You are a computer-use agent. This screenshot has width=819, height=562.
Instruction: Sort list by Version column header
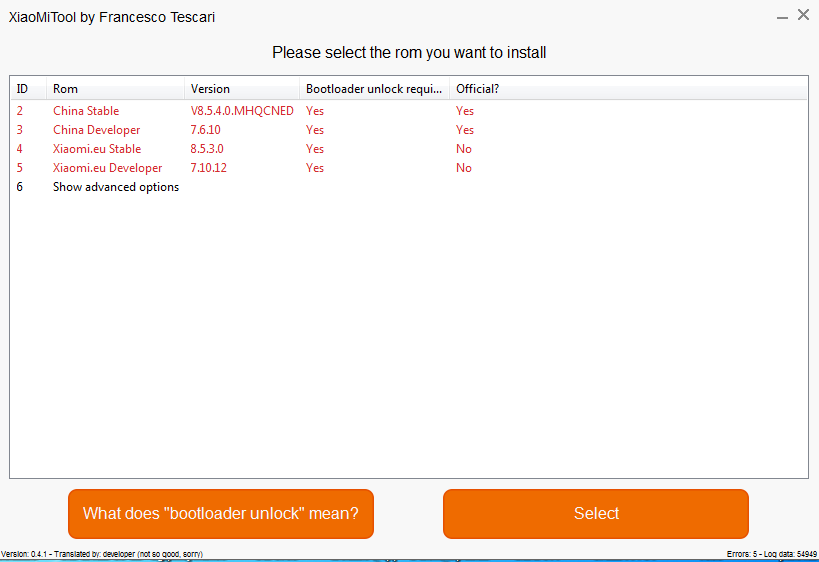242,89
